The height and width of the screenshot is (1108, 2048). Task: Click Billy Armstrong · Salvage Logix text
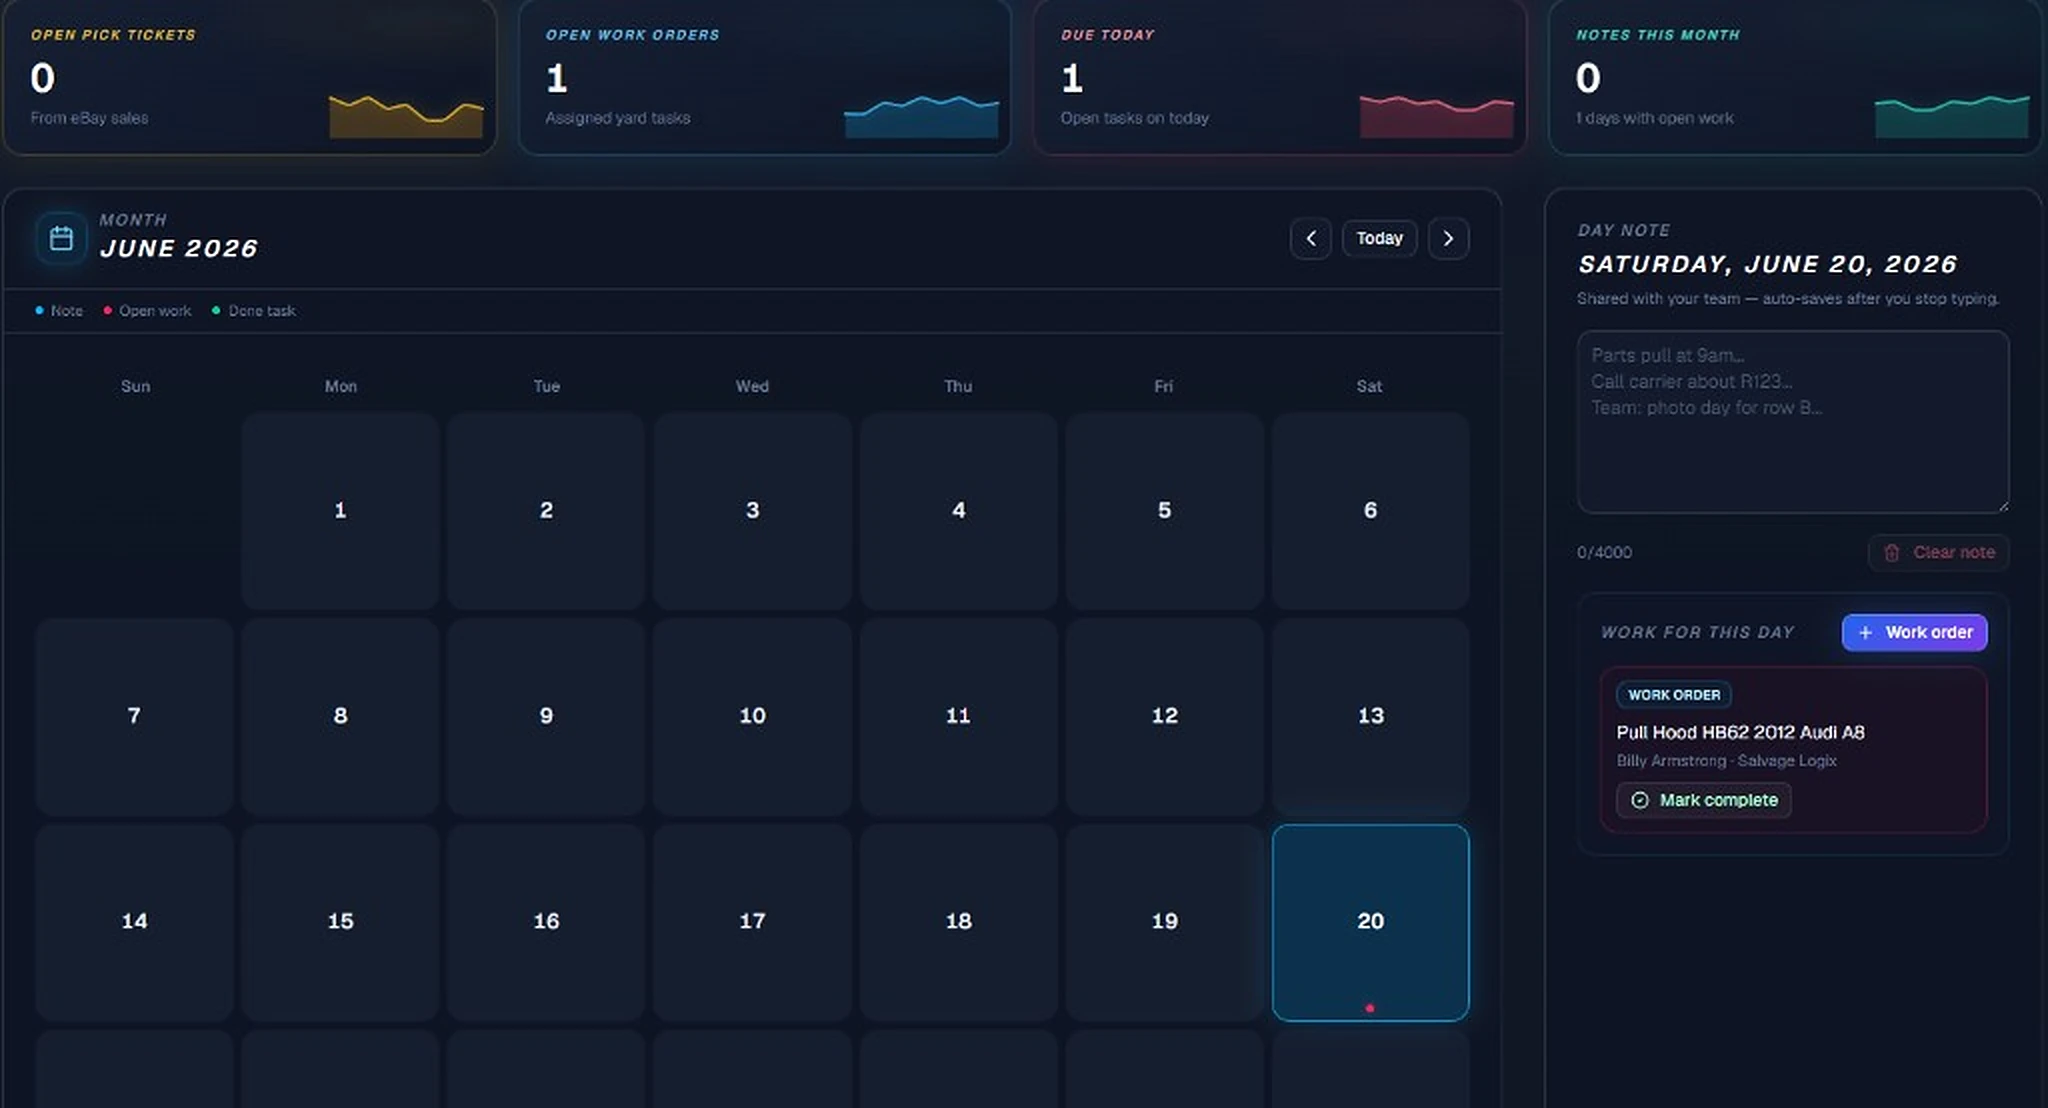pyautogui.click(x=1726, y=761)
